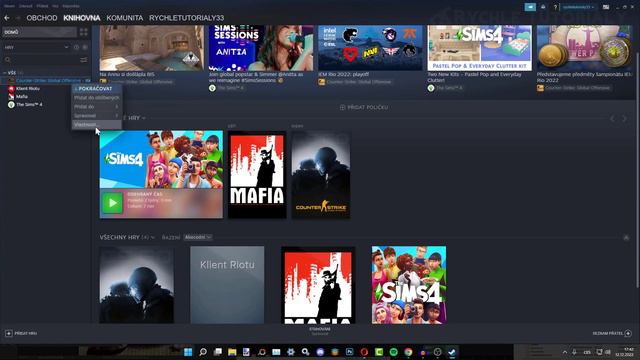Viewport: 640px width, 360px height.
Task: Show hidden system tray icons
Action: pyautogui.click(x=564, y=352)
